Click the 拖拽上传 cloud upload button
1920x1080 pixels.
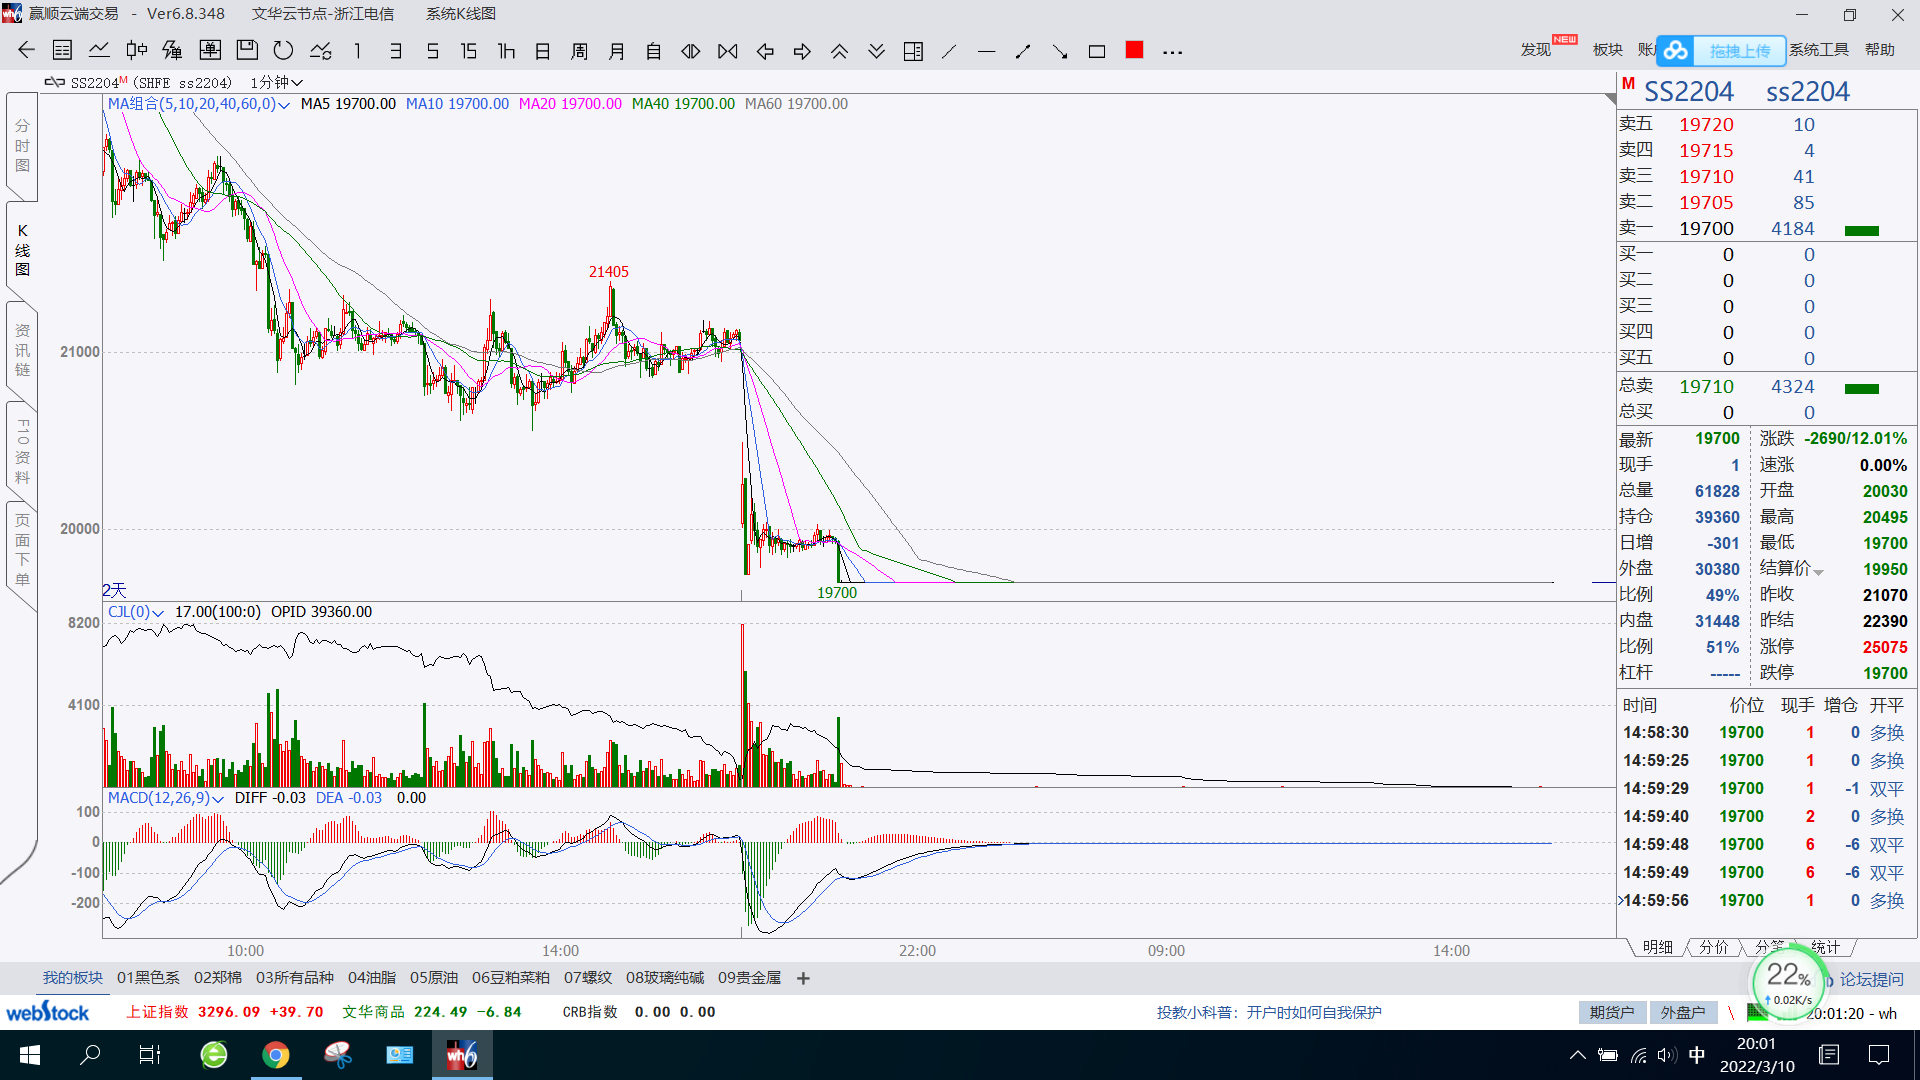coord(1722,51)
